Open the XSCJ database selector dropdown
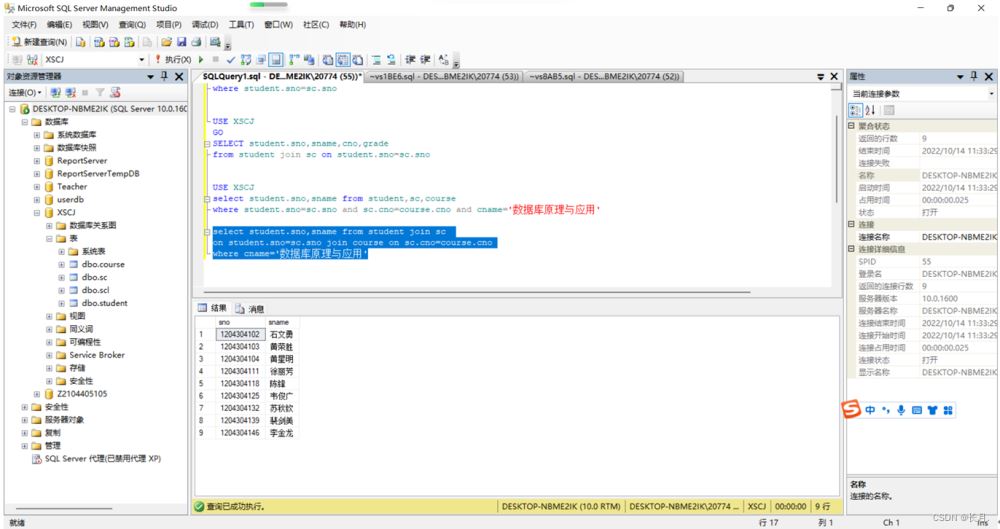Image resolution: width=1000 pixels, height=529 pixels. (x=140, y=60)
